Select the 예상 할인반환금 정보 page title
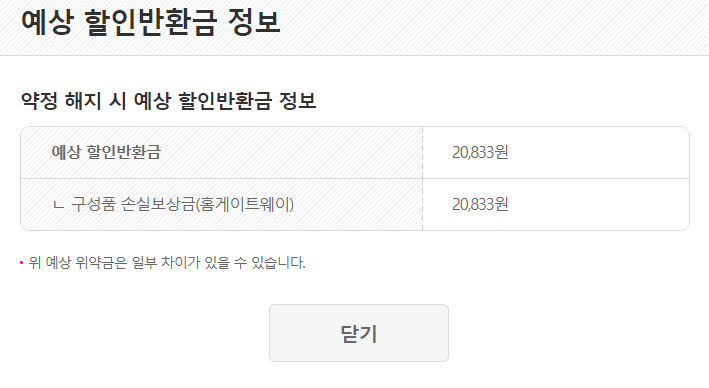The width and height of the screenshot is (709, 388). click(151, 22)
